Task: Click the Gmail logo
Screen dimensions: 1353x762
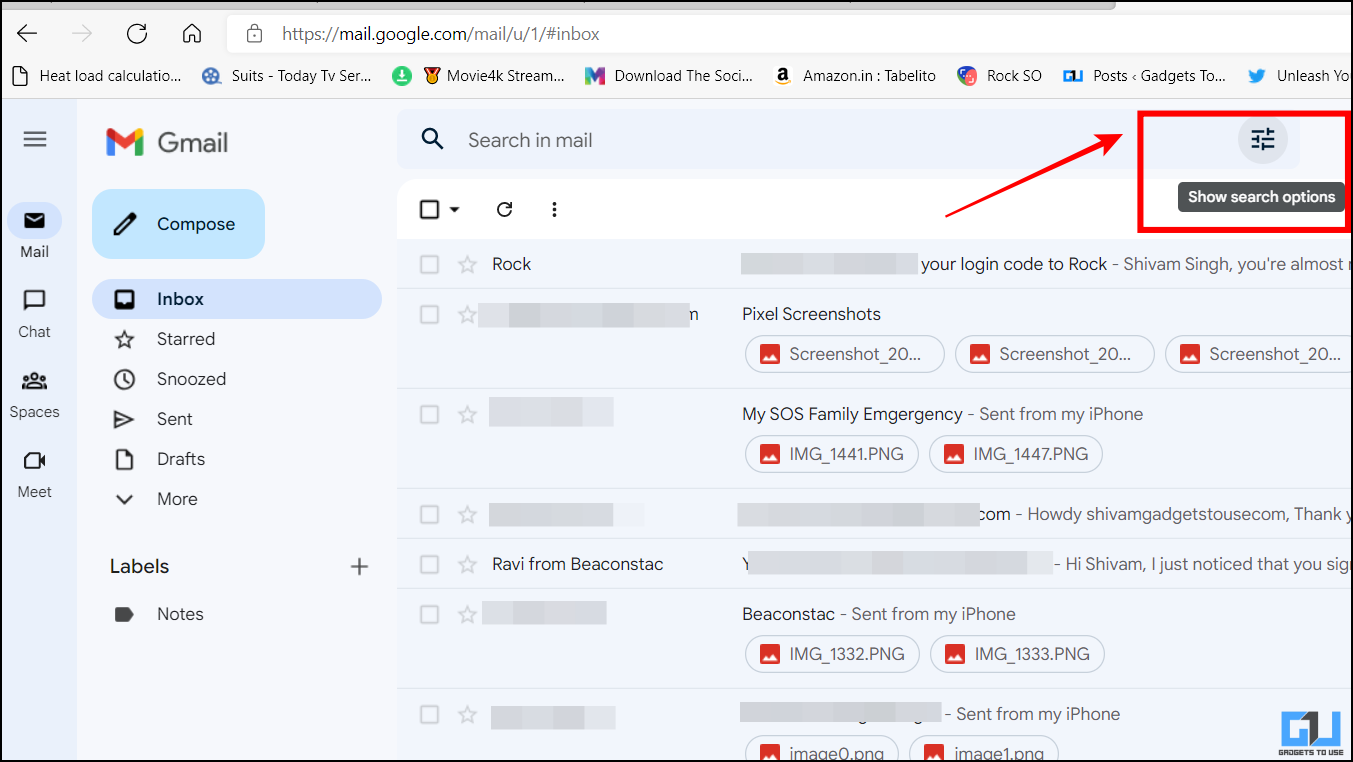Action: (167, 142)
